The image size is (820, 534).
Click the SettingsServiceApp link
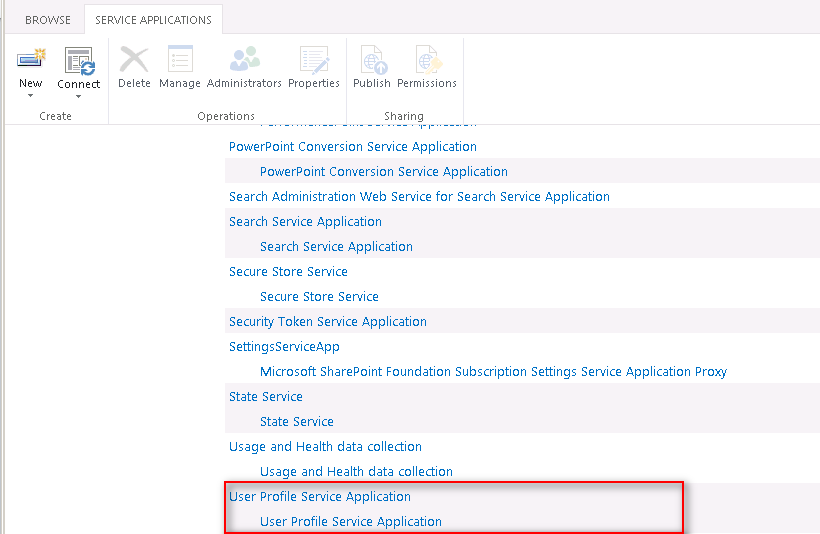click(284, 347)
